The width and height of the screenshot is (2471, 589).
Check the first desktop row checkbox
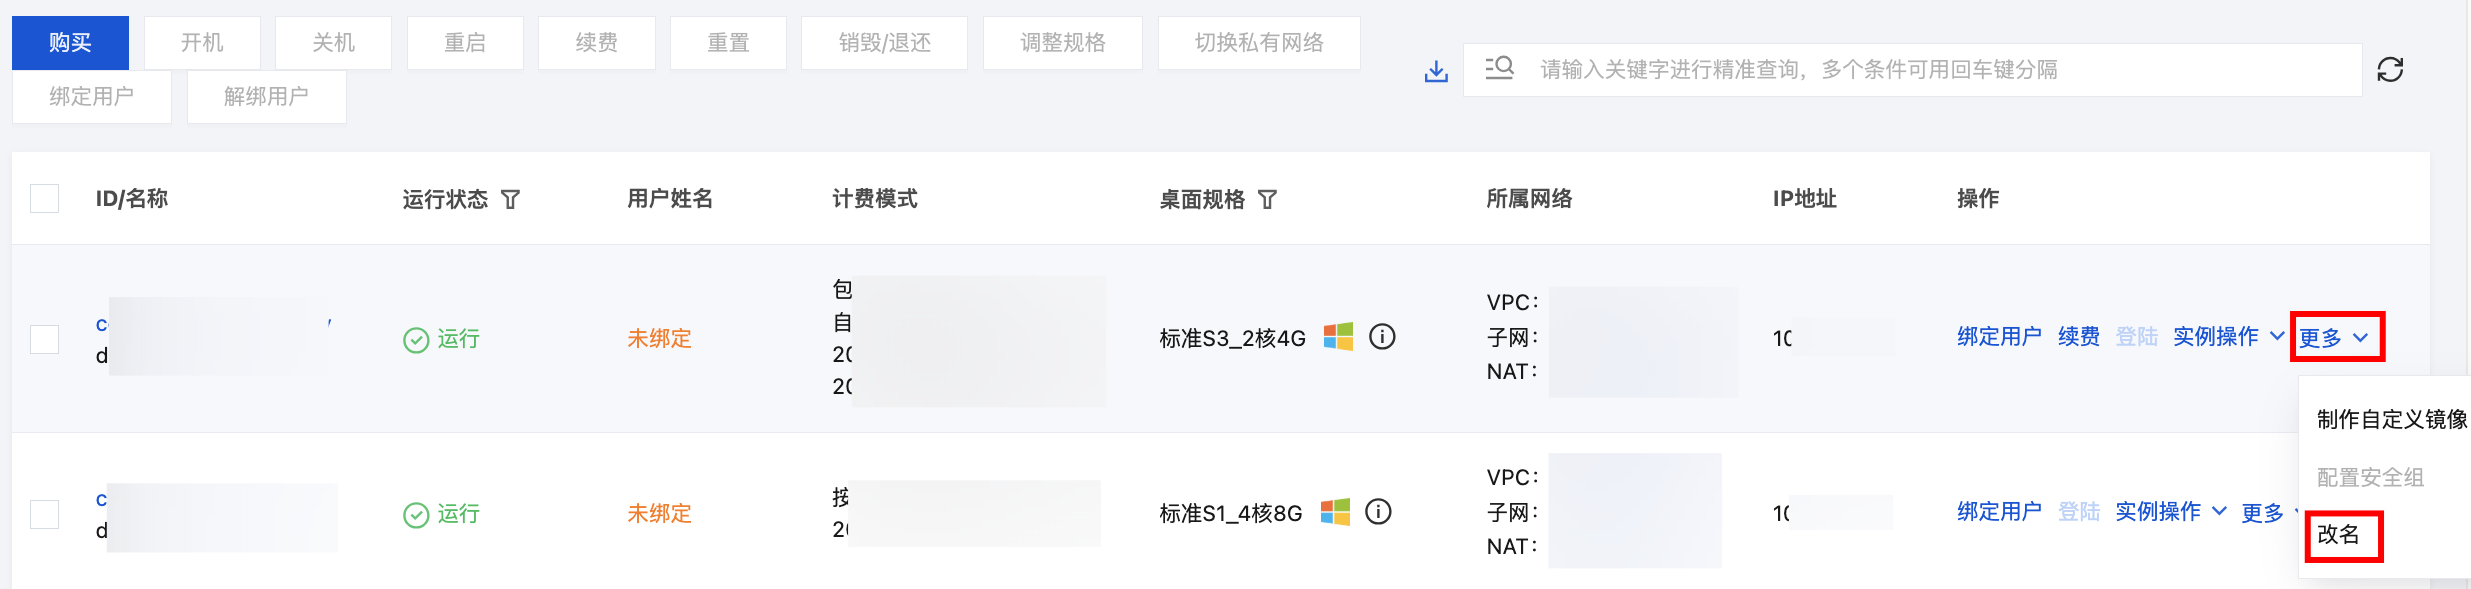pos(45,339)
